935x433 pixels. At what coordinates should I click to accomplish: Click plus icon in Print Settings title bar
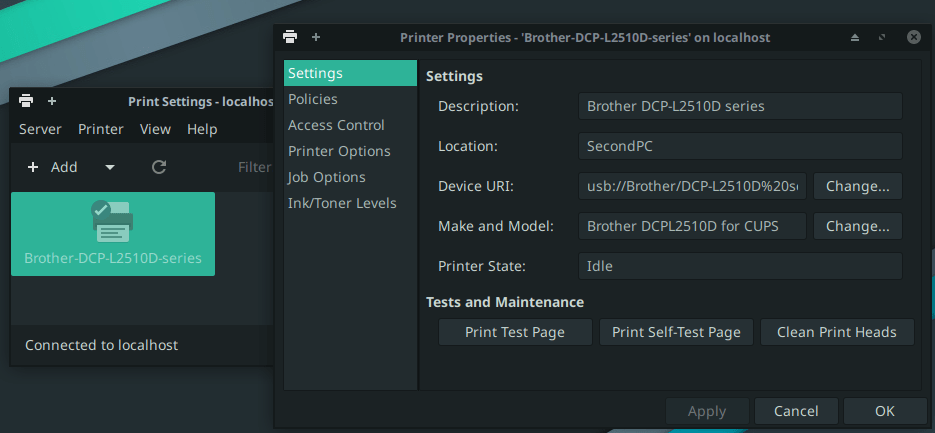click(52, 101)
